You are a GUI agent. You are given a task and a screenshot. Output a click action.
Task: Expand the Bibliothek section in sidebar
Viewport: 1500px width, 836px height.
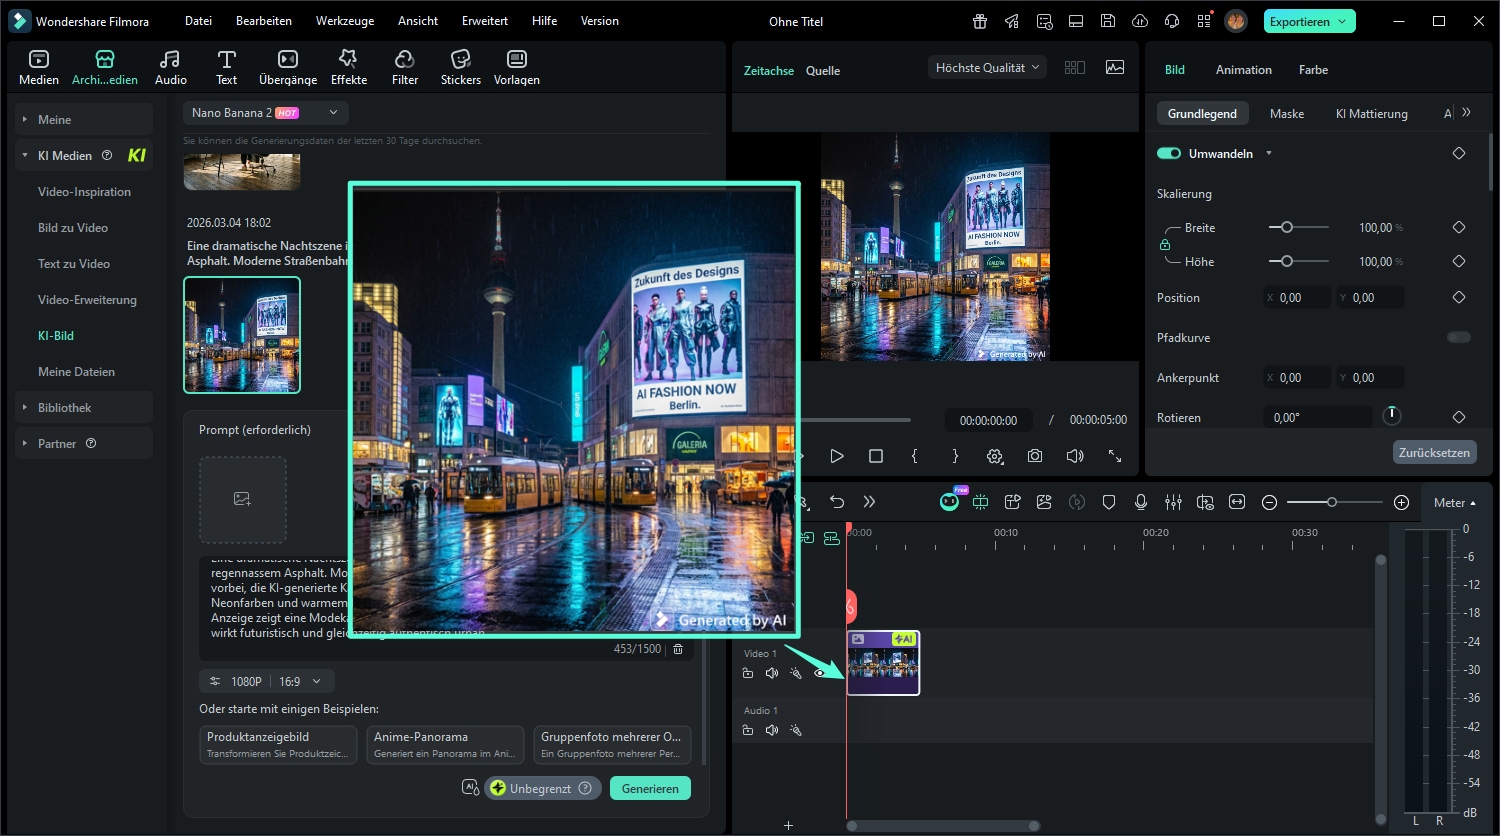65,407
